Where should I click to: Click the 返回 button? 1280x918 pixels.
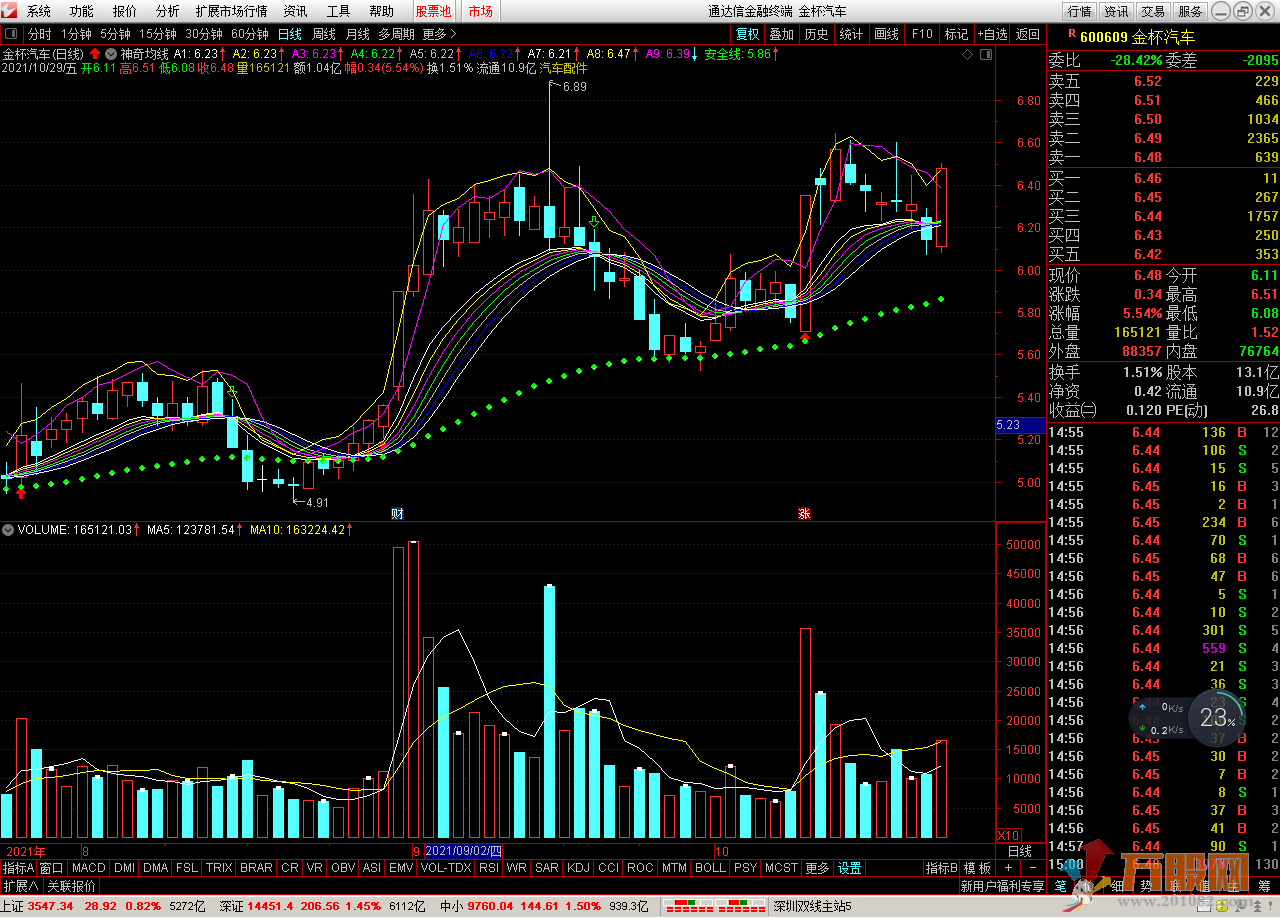[1028, 34]
